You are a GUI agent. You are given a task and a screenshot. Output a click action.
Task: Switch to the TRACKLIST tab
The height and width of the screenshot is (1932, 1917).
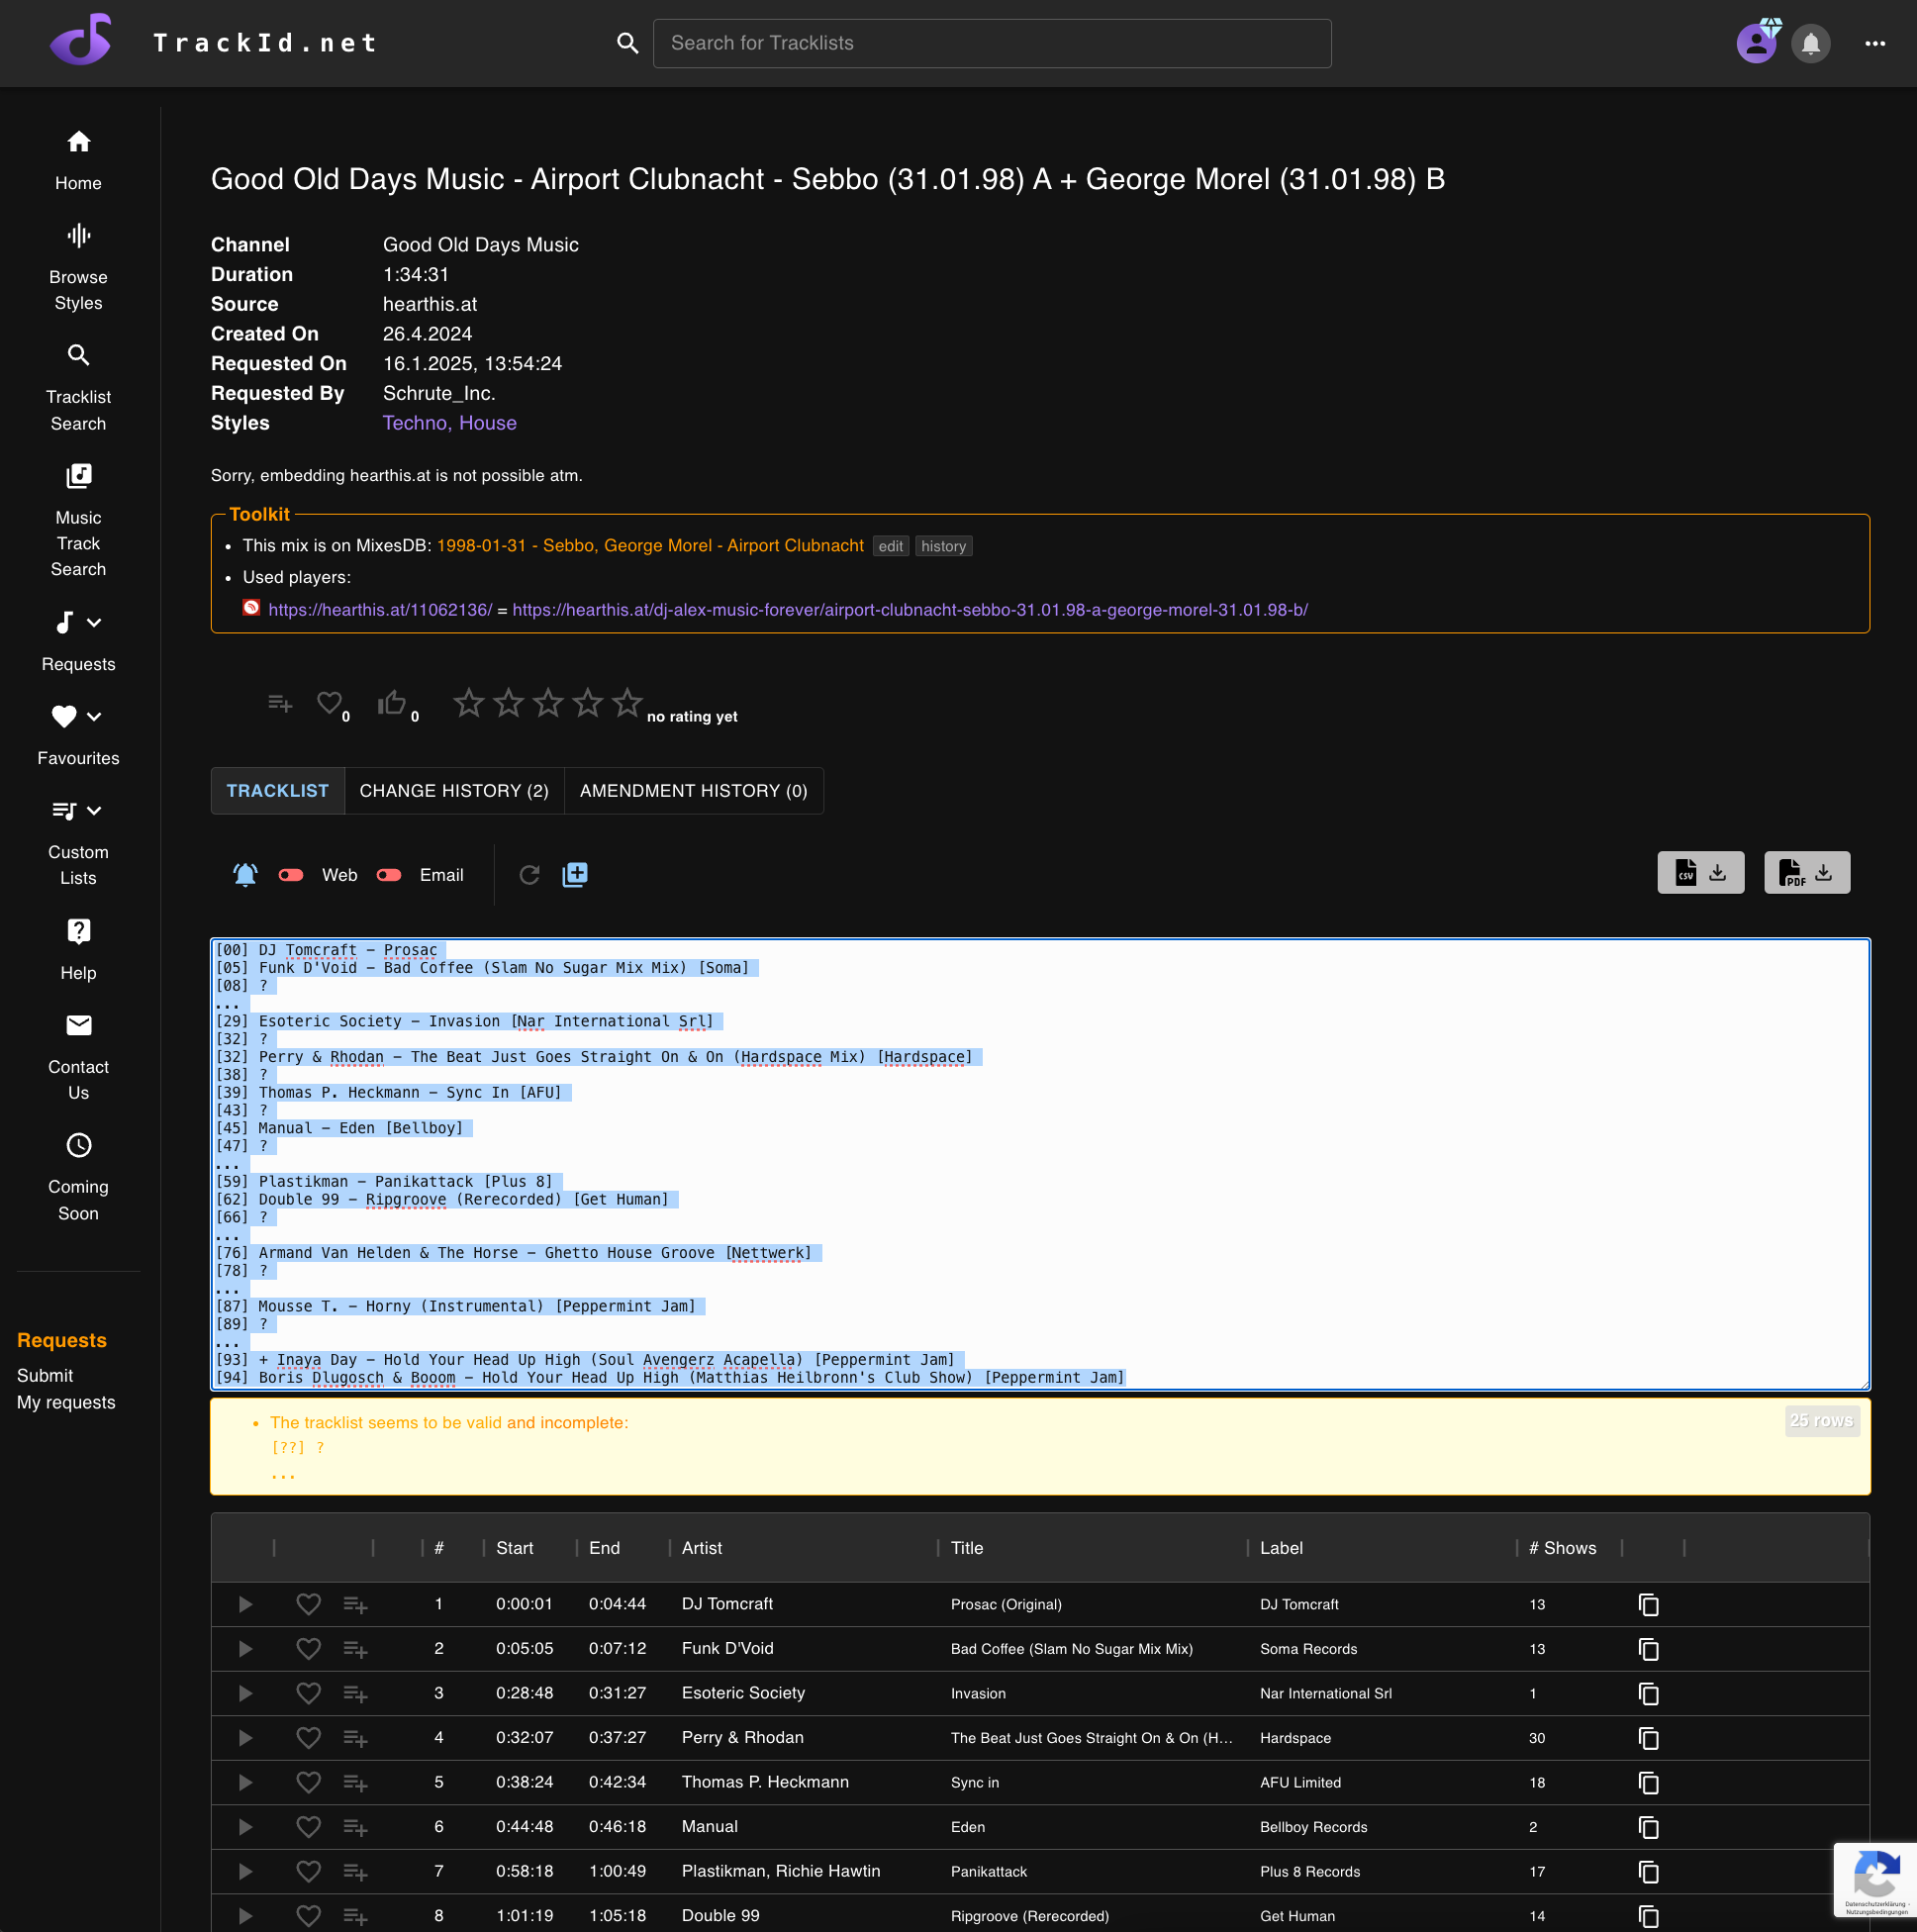pos(277,790)
